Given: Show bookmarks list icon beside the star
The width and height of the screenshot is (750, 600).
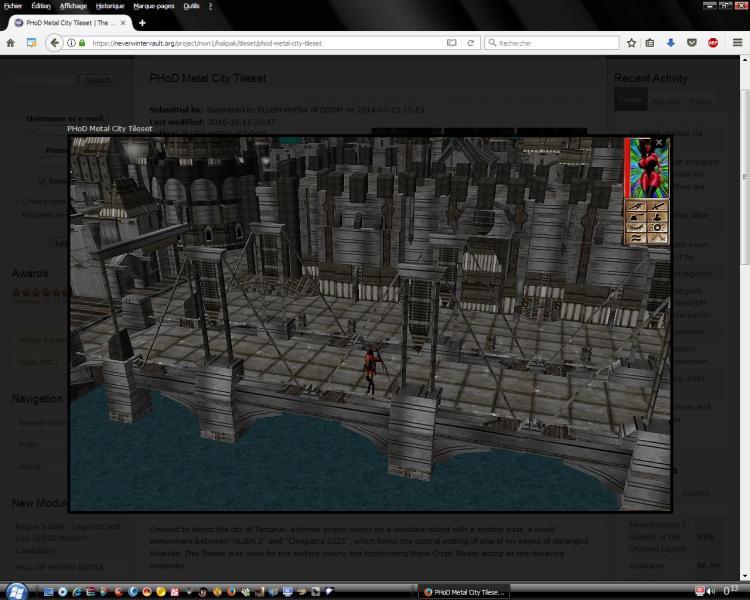Looking at the screenshot, I should 650,43.
